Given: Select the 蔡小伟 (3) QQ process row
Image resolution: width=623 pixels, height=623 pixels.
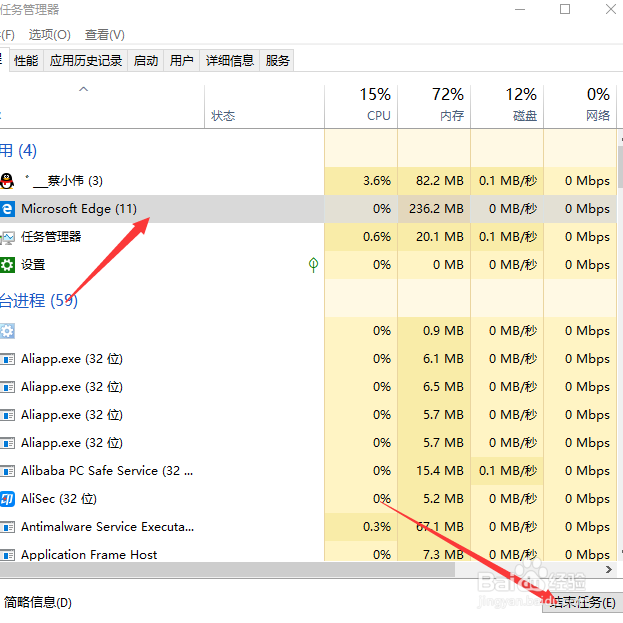Looking at the screenshot, I should click(x=308, y=181).
